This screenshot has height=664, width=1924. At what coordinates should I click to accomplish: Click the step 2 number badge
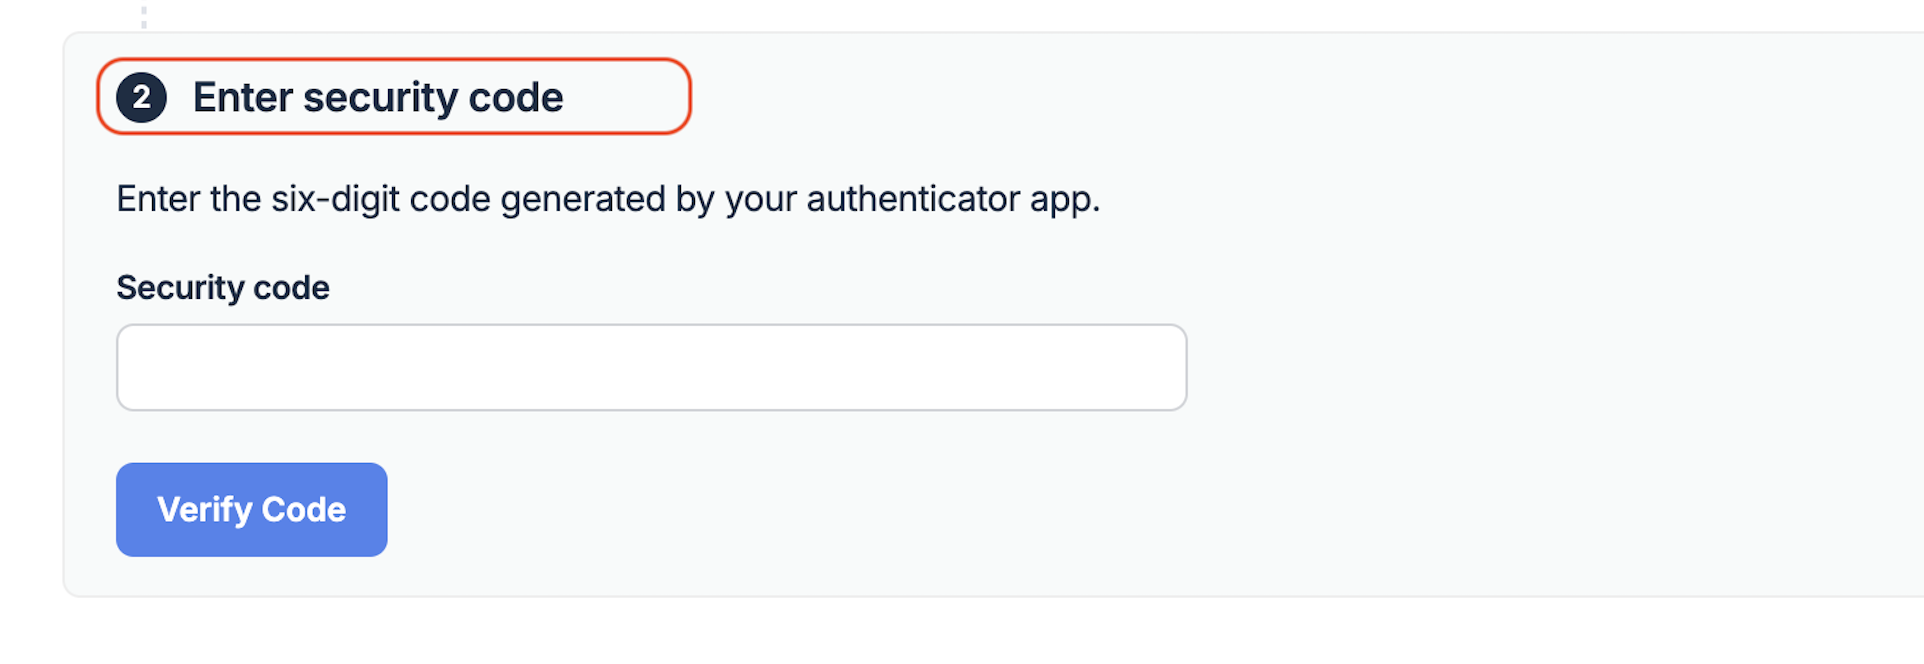pyautogui.click(x=141, y=97)
